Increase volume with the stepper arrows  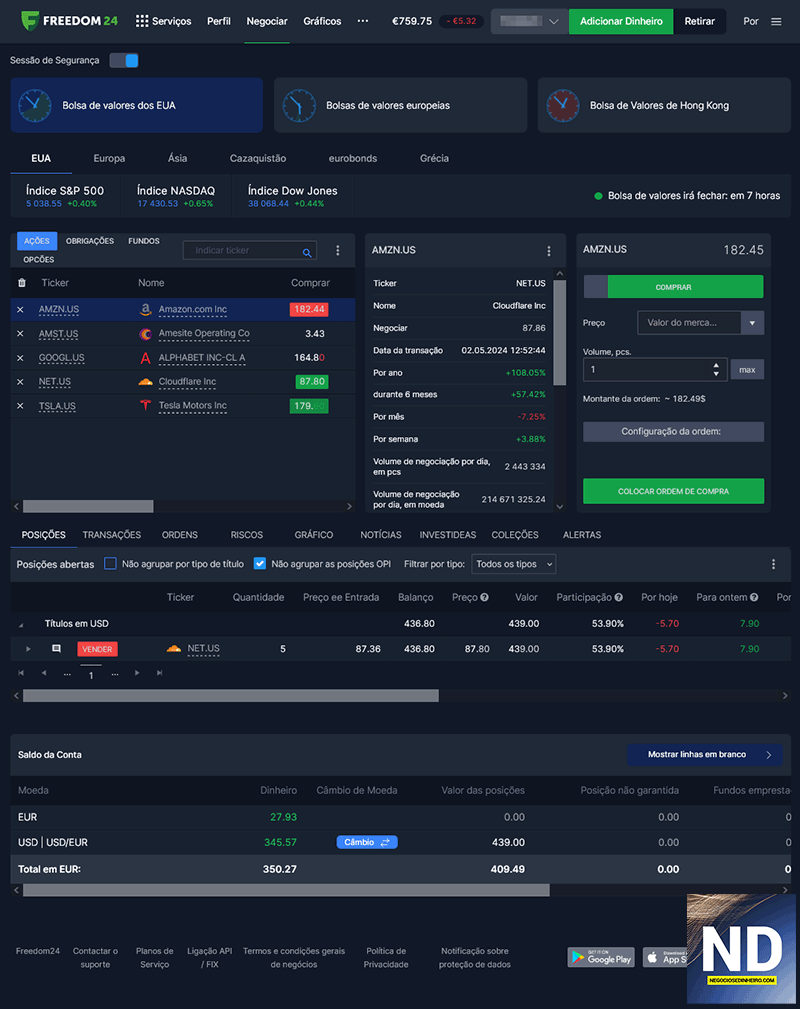[x=716, y=366]
